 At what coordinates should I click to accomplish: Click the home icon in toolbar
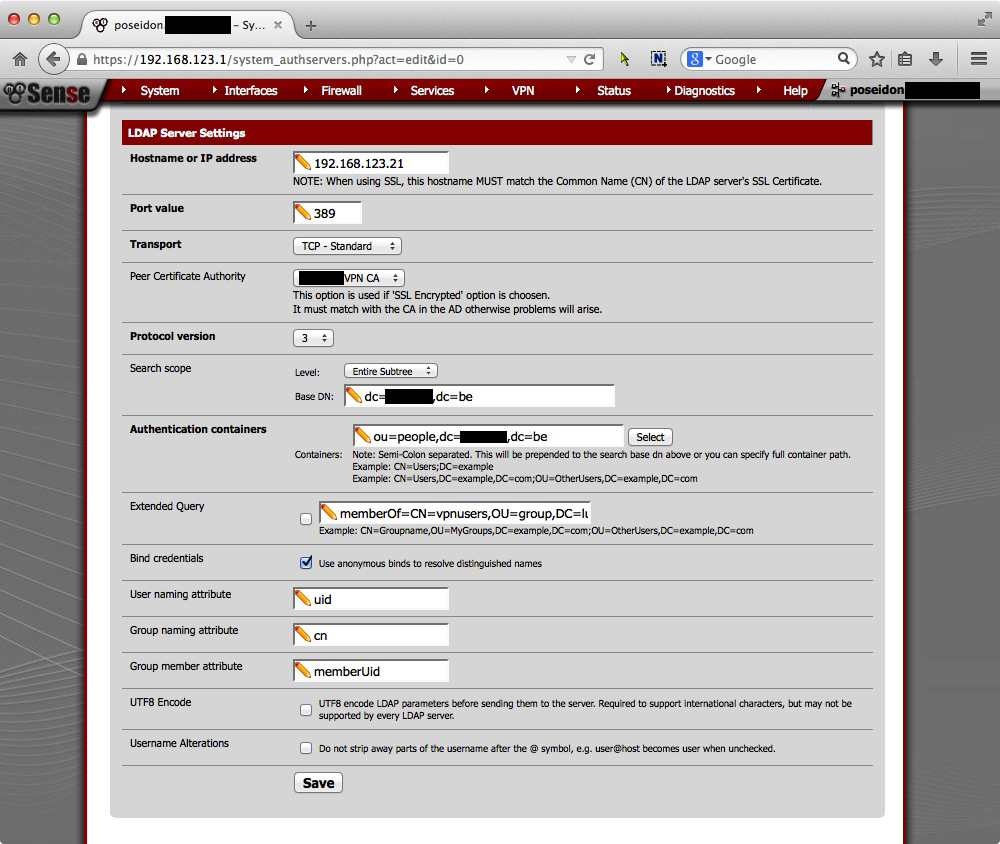[x=20, y=59]
